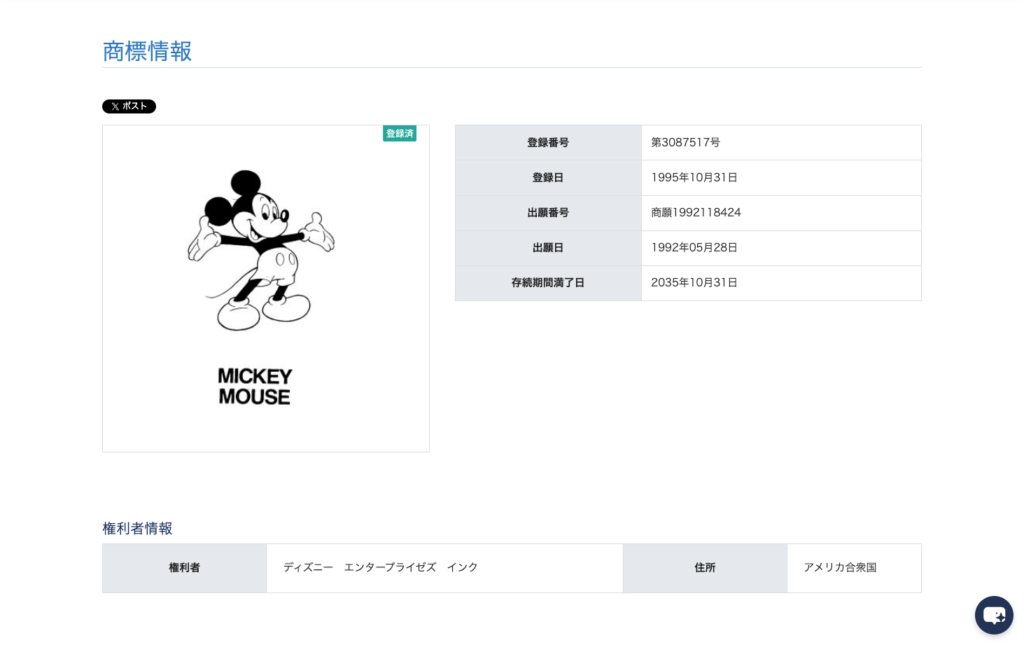
Task: Select the 出願番号 header cell
Action: [x=548, y=213]
